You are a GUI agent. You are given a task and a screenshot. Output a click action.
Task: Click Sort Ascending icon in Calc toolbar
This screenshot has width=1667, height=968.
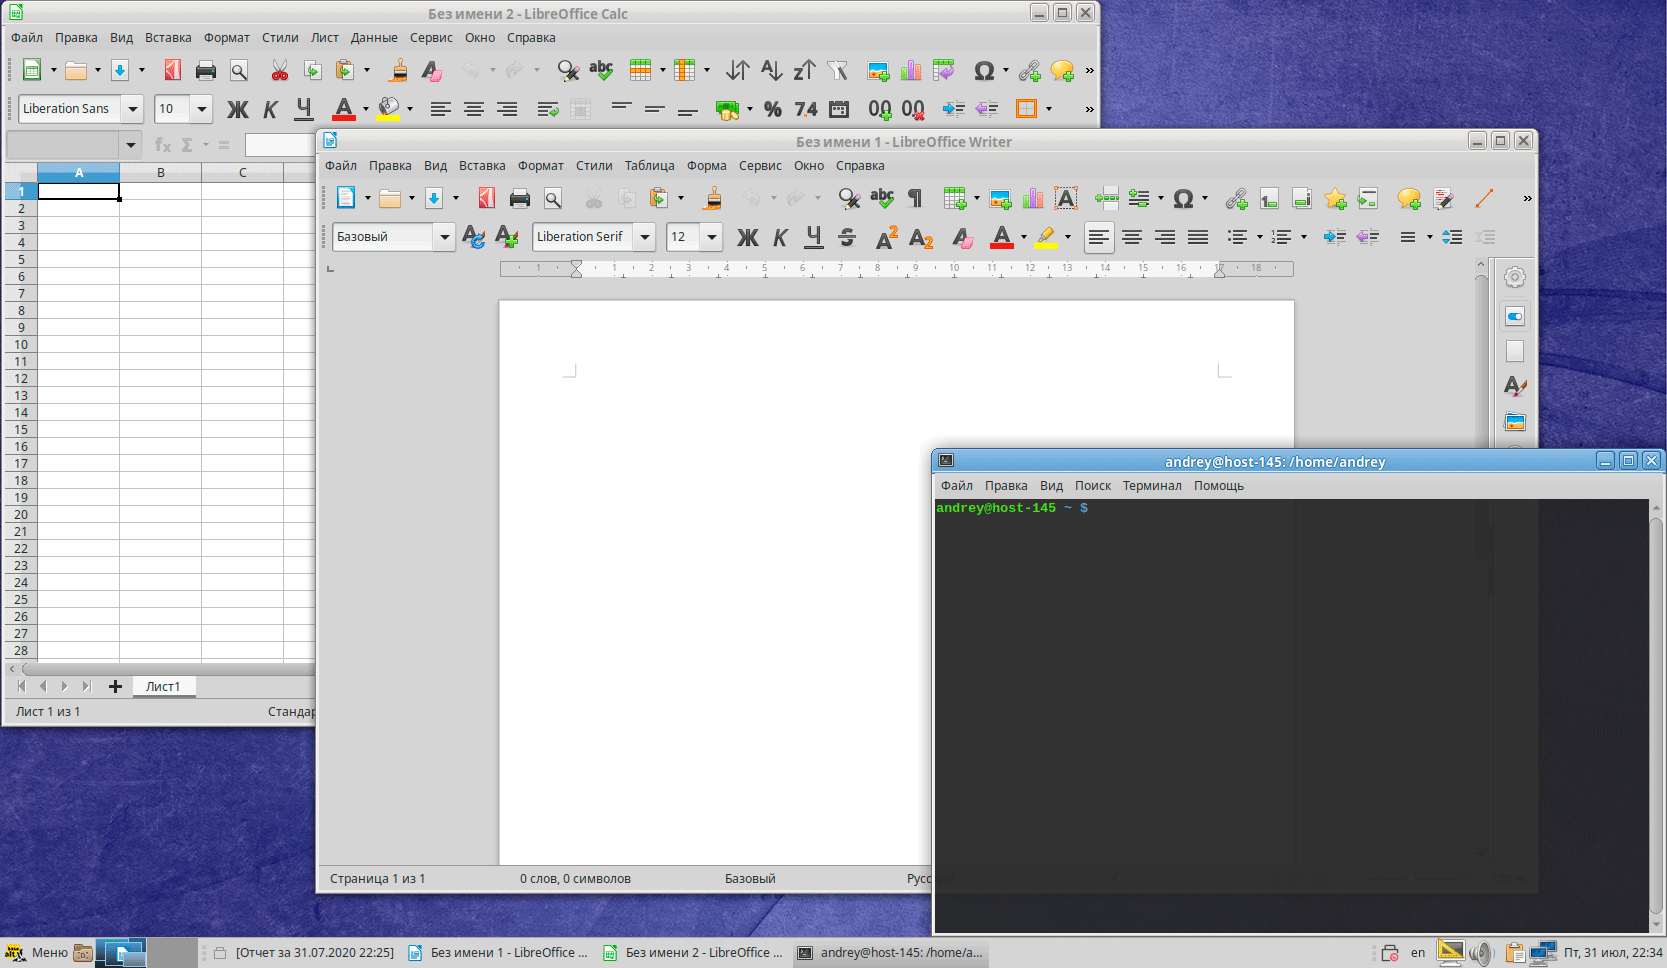click(x=771, y=71)
